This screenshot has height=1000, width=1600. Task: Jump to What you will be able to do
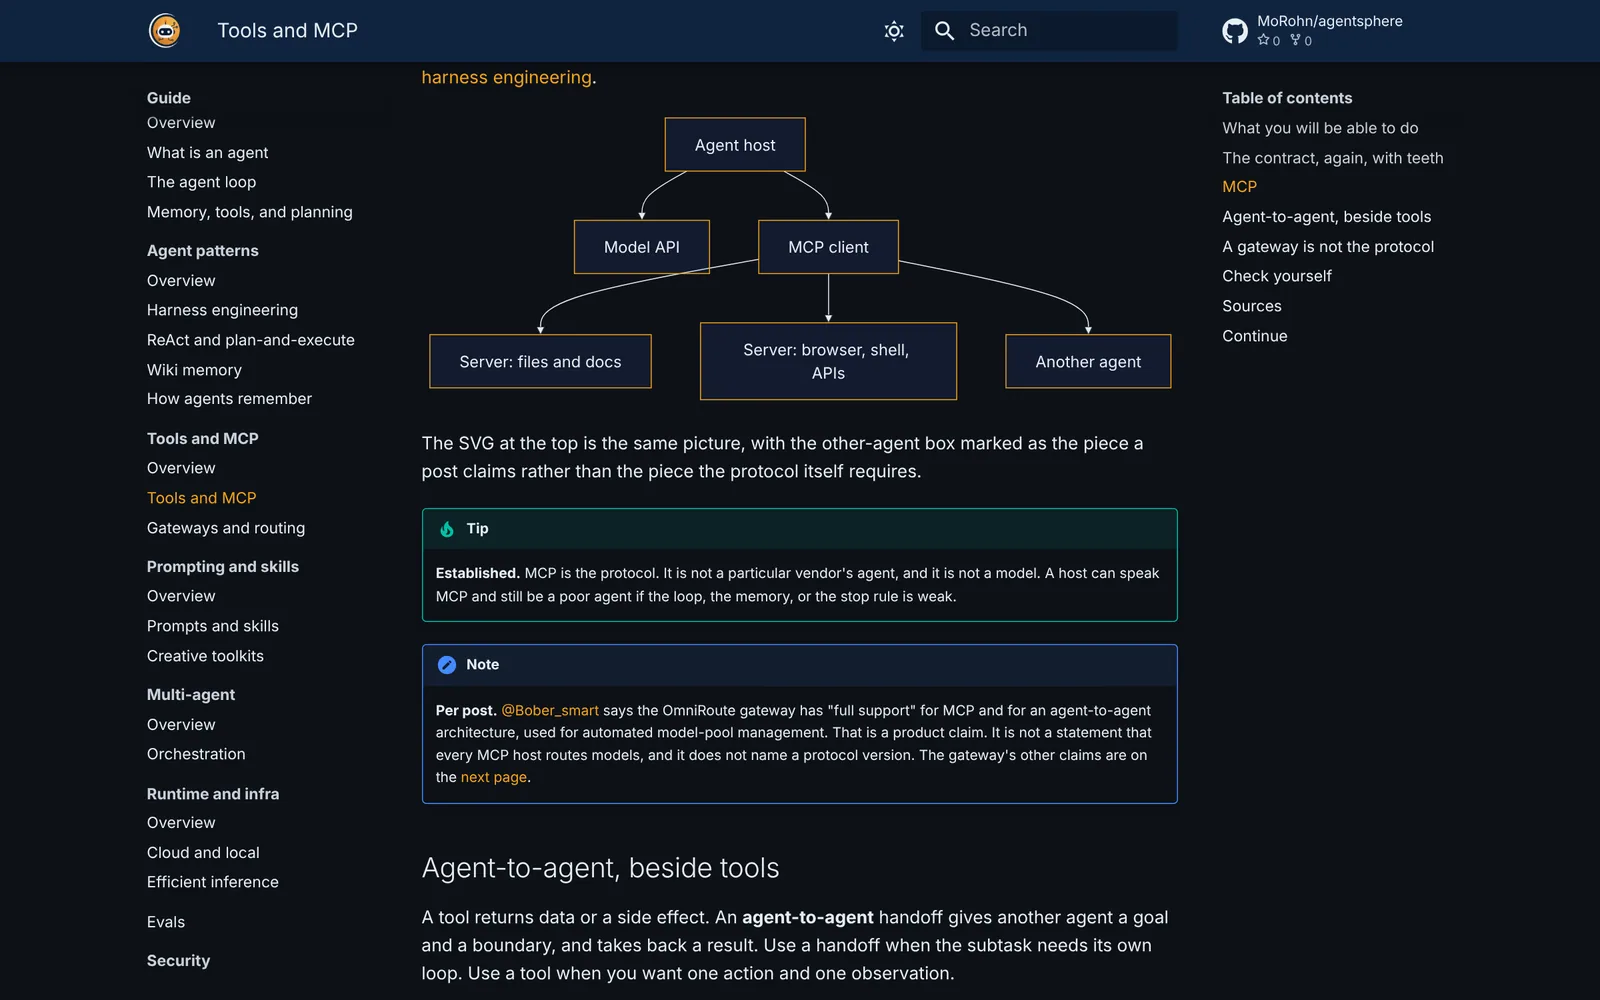pyautogui.click(x=1320, y=128)
